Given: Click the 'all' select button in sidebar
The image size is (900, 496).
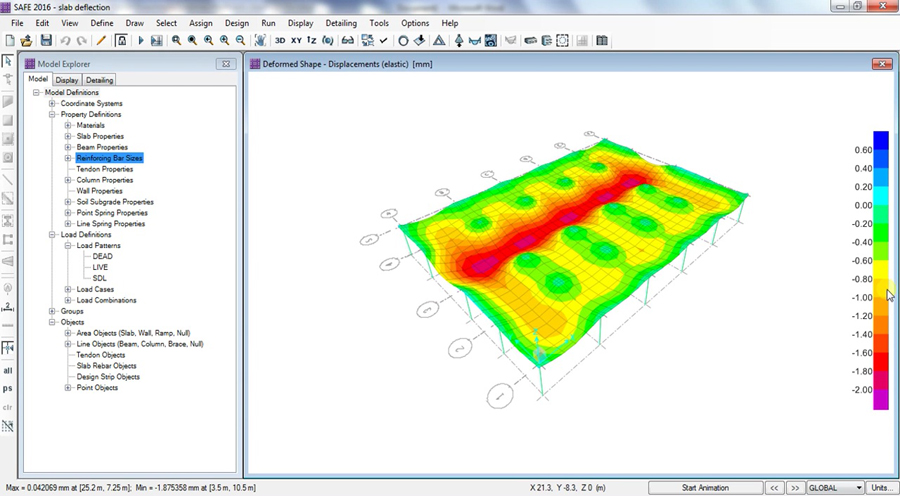Looking at the screenshot, I should [8, 370].
